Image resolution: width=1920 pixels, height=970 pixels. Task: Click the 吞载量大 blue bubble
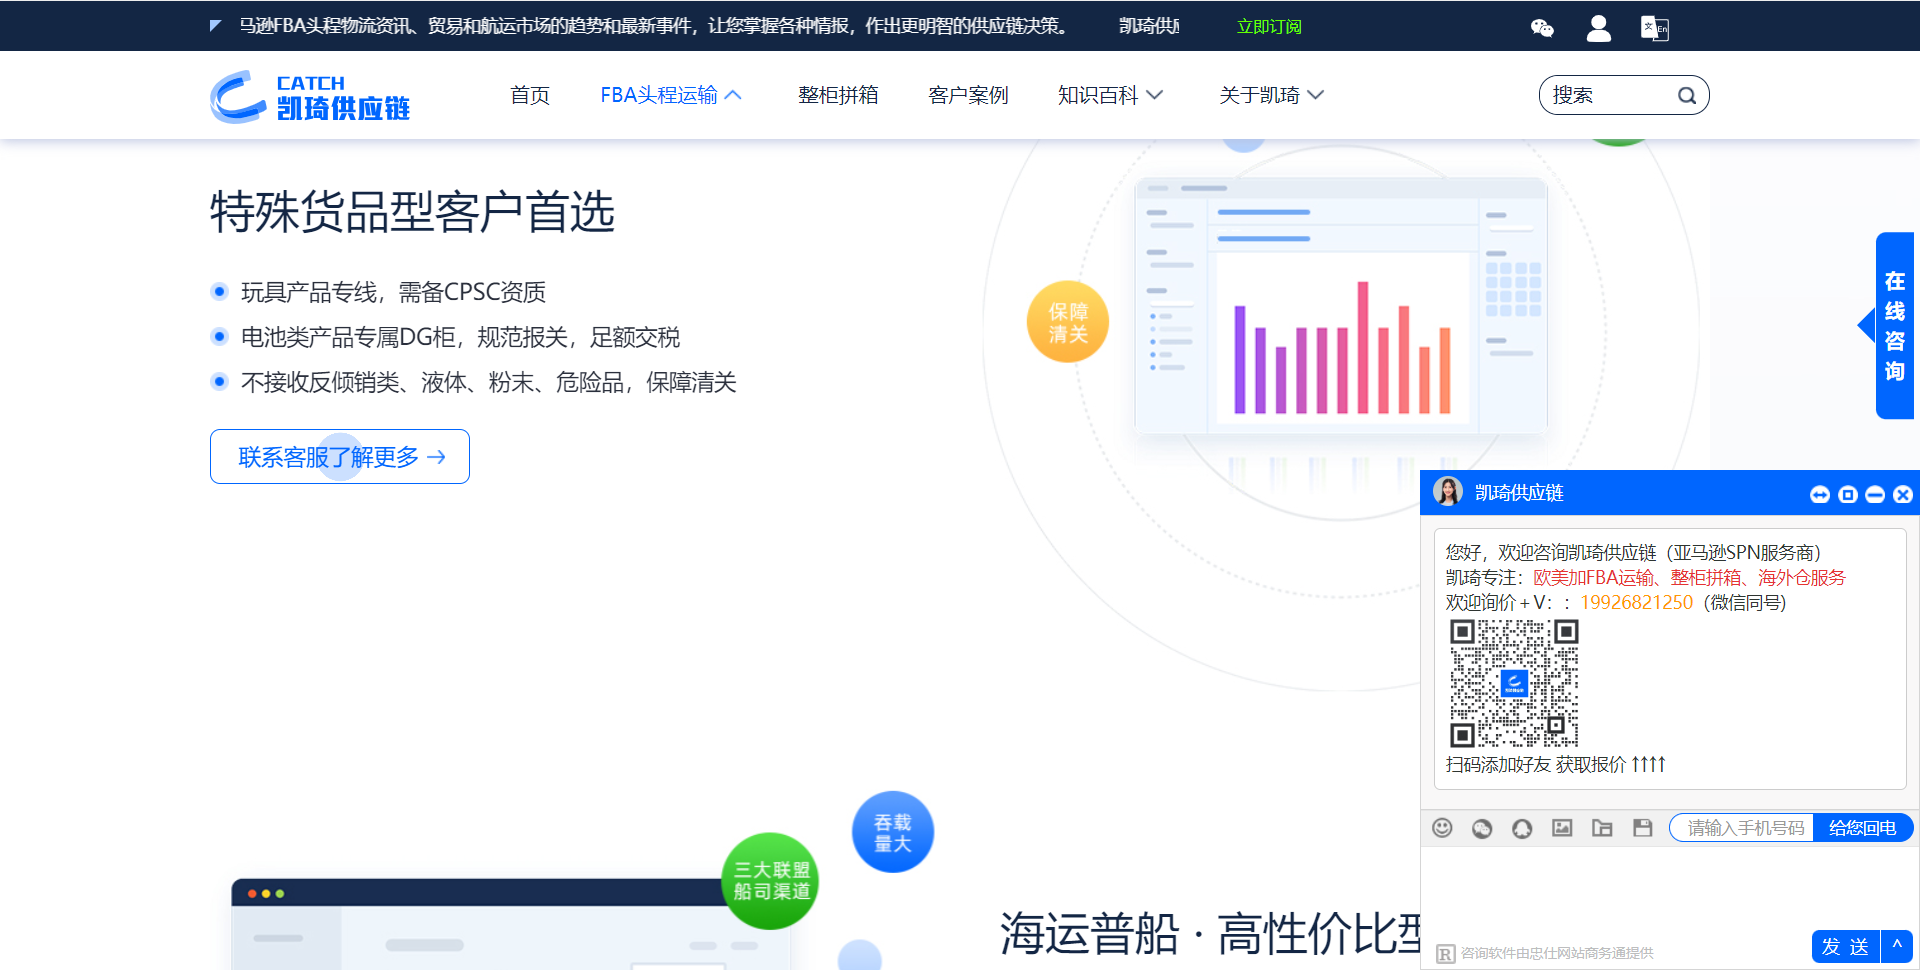893,832
